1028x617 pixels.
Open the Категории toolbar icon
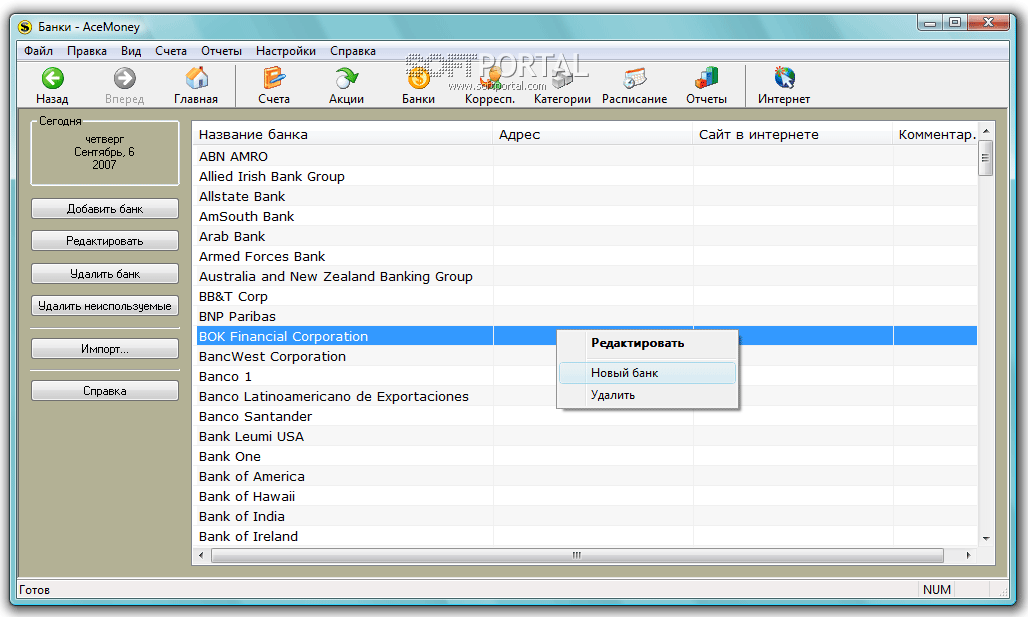coord(562,78)
